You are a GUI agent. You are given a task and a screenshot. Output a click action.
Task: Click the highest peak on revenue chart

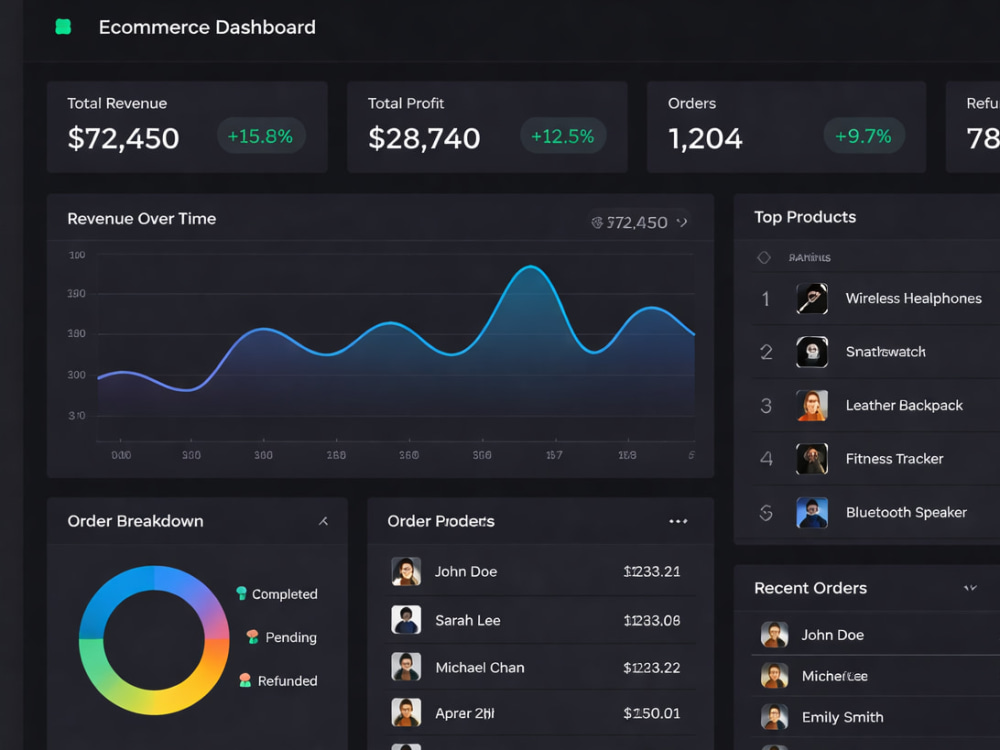point(531,267)
